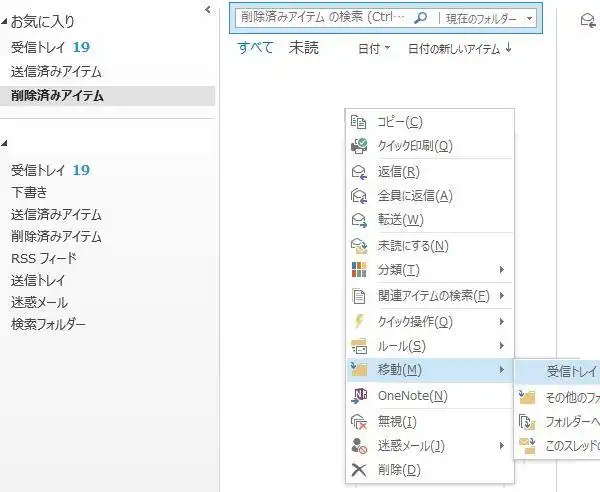Image resolution: width=600 pixels, height=492 pixels.
Task: Show 未読 unread messages filter
Action: (x=304, y=48)
